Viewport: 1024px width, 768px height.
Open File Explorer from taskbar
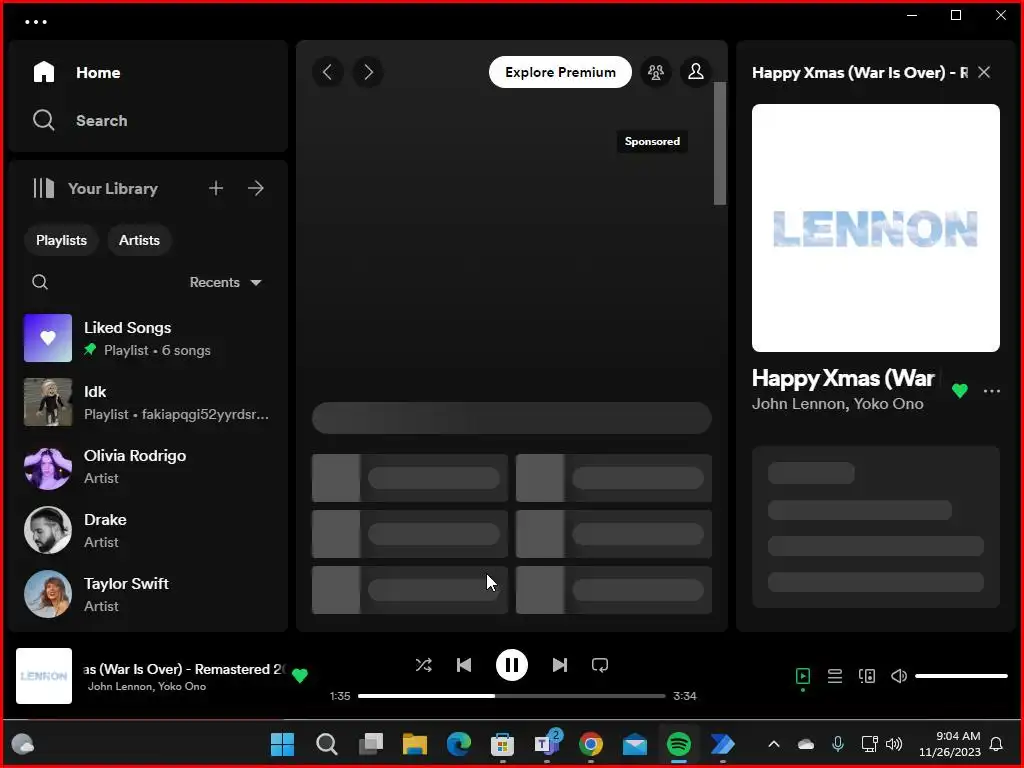415,744
